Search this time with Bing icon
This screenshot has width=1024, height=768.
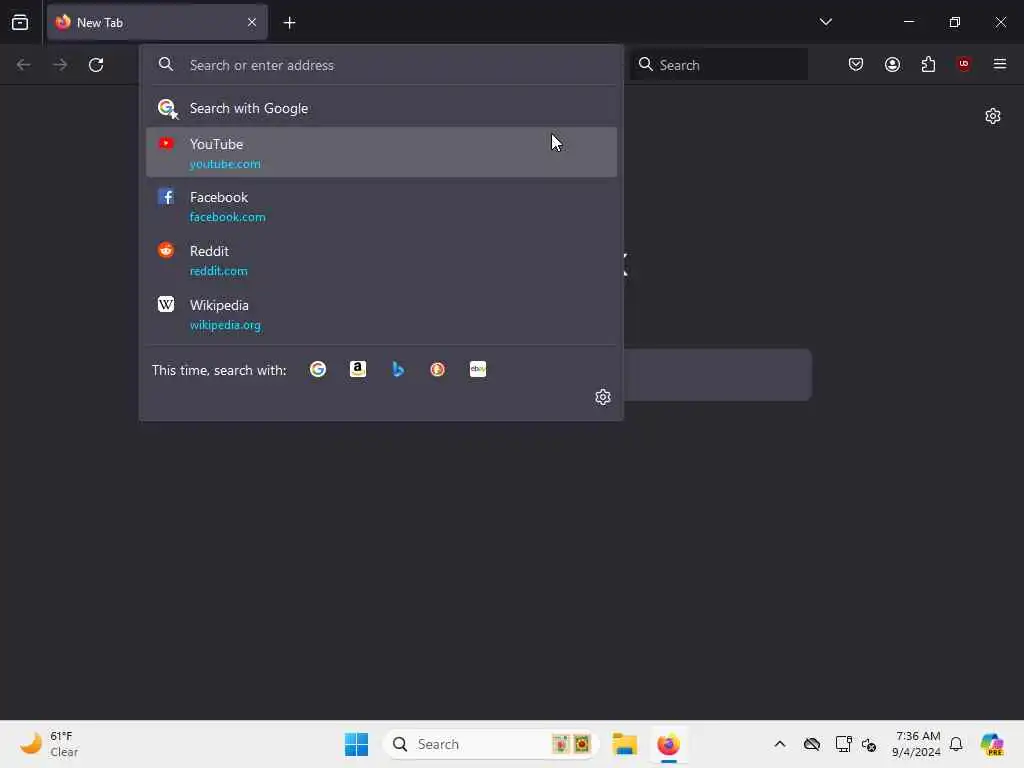(398, 370)
